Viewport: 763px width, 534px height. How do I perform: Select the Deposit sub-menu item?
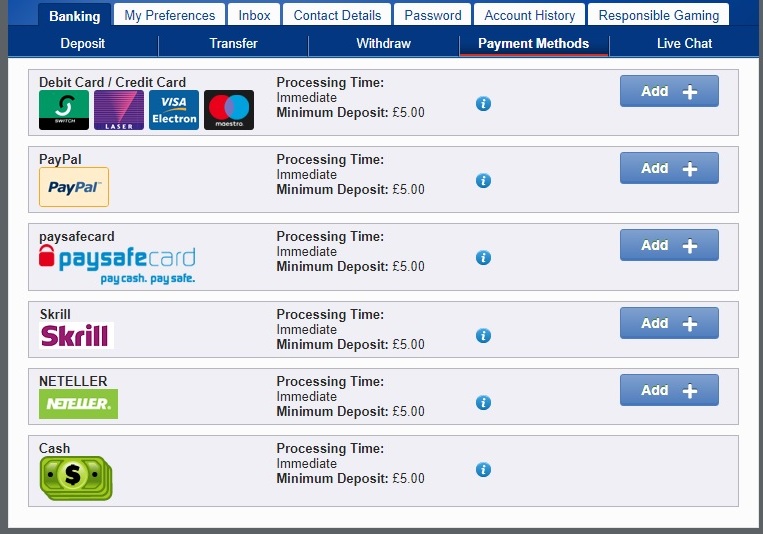[x=83, y=43]
